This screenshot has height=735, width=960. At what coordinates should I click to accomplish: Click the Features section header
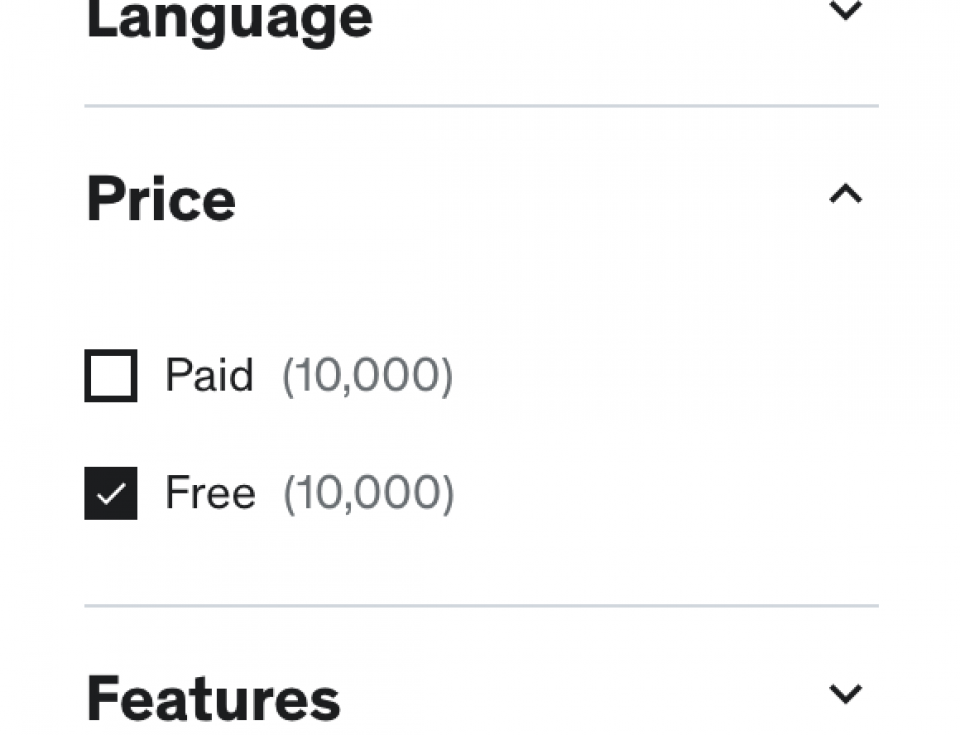pyautogui.click(x=213, y=698)
